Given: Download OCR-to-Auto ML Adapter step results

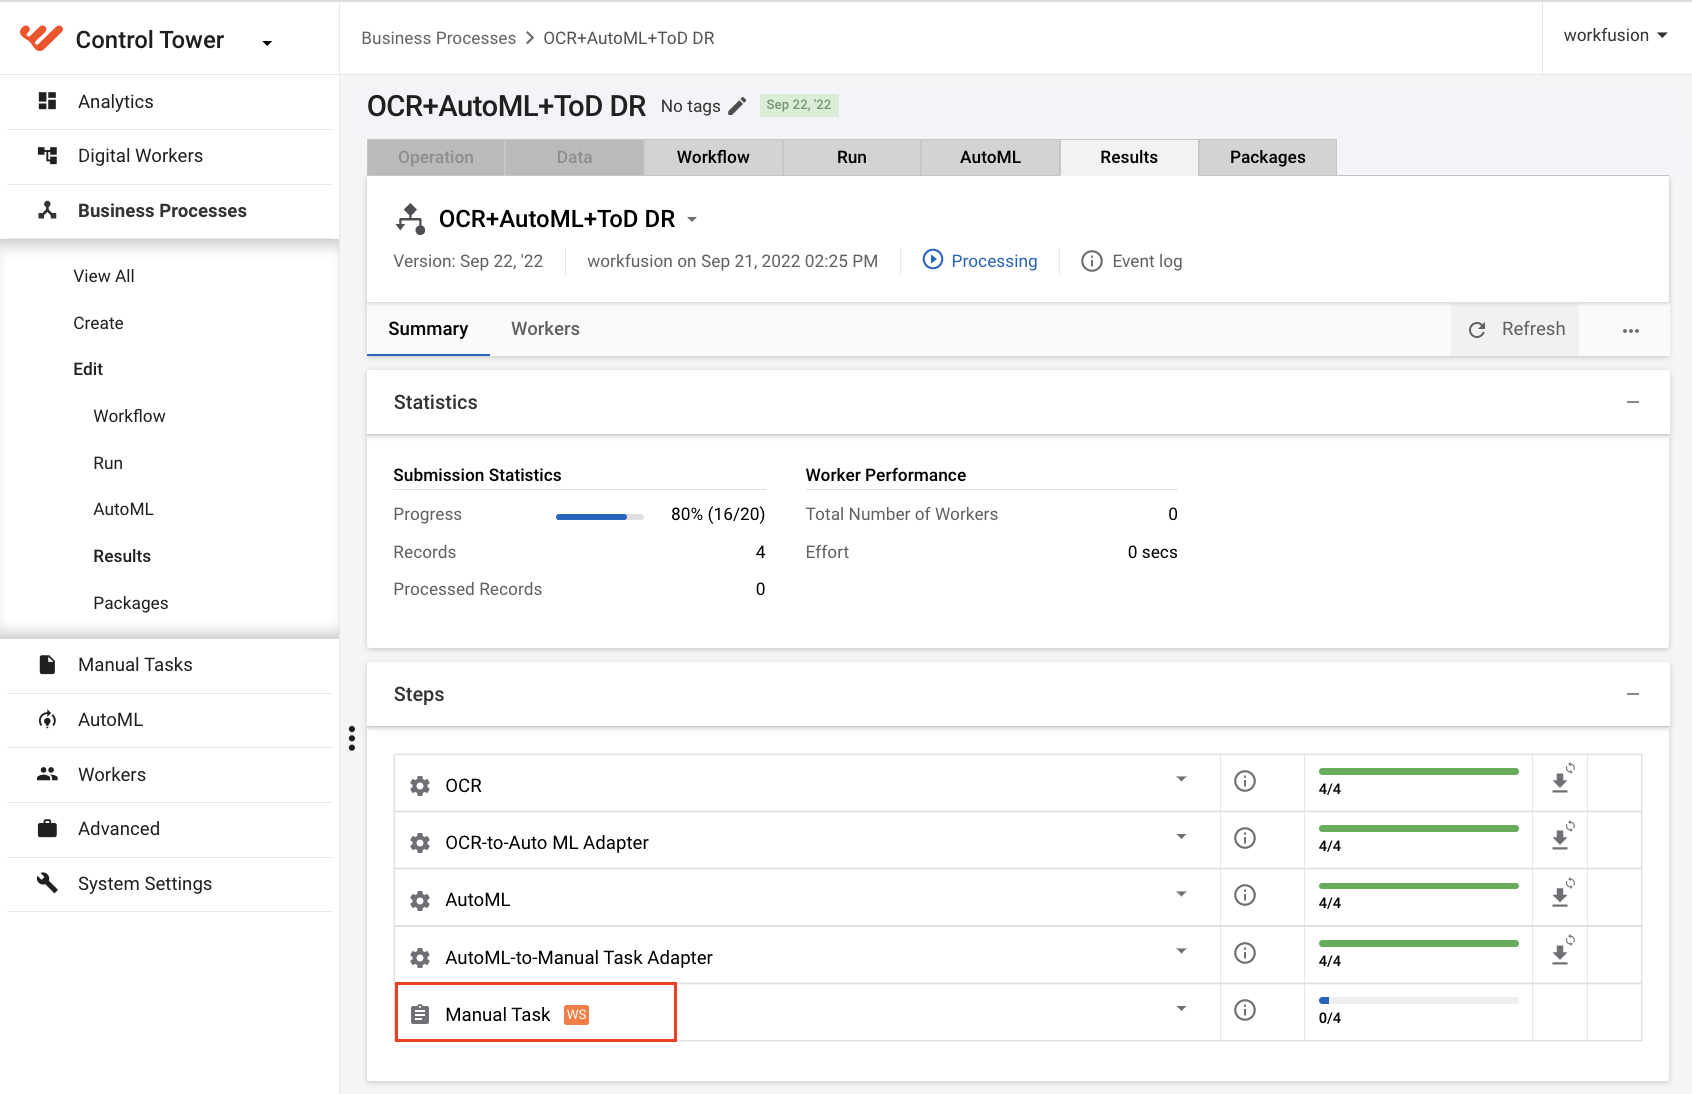Looking at the screenshot, I should (x=1561, y=838).
